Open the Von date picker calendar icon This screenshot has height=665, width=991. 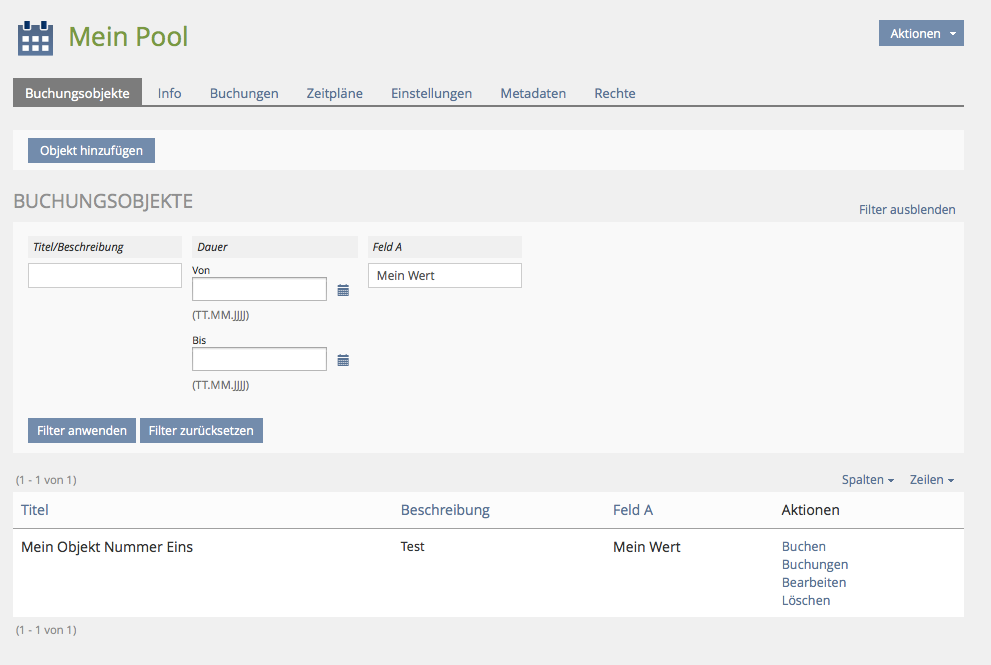click(x=343, y=290)
